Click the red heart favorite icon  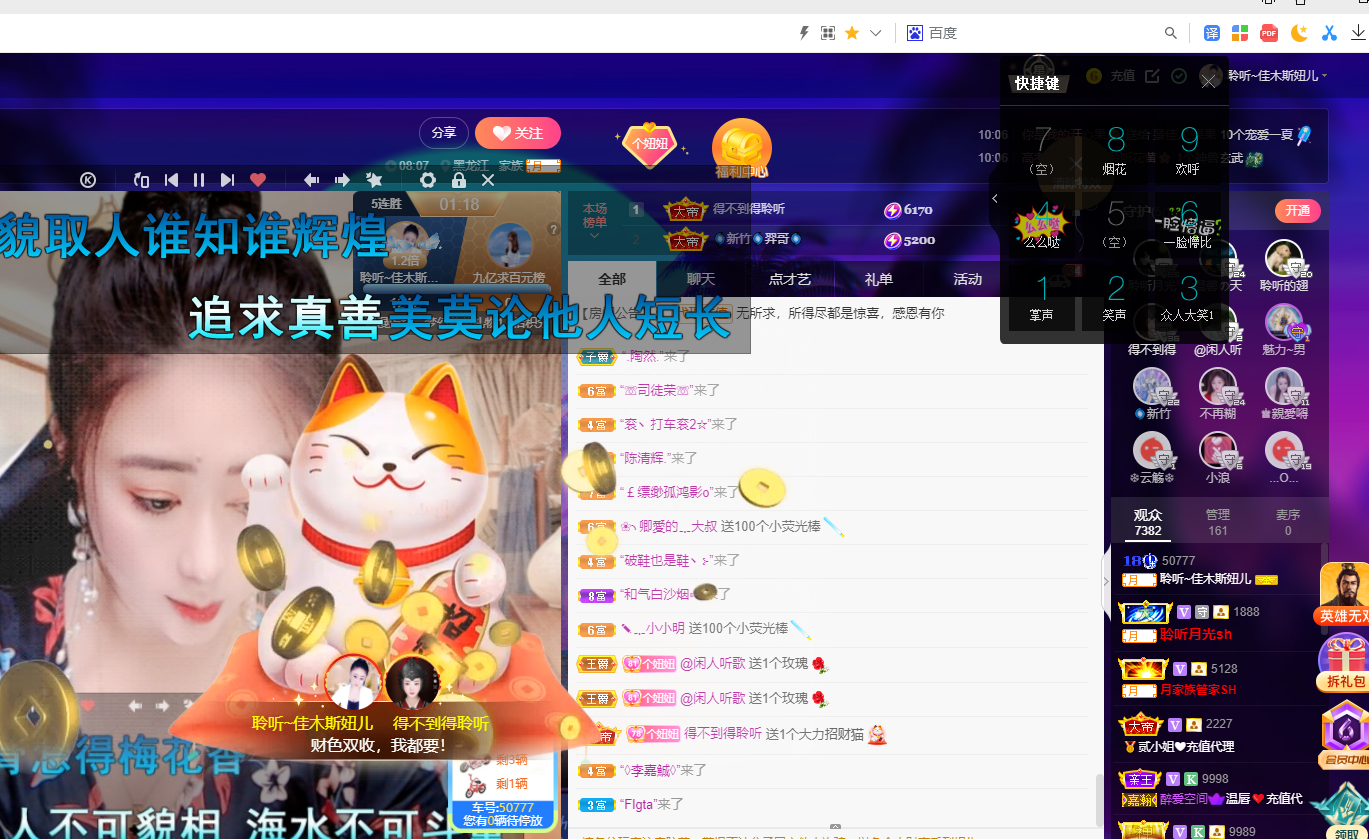(258, 180)
